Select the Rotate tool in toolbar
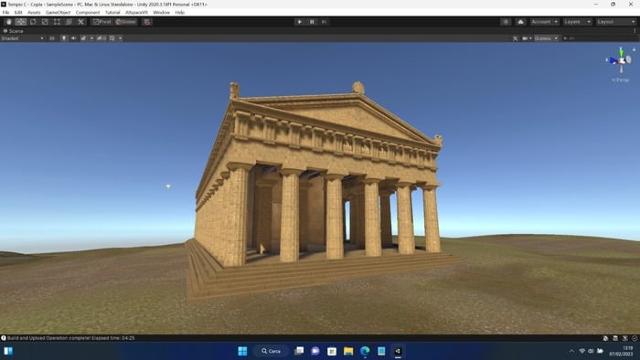Image resolution: width=640 pixels, height=360 pixels. pyautogui.click(x=33, y=22)
